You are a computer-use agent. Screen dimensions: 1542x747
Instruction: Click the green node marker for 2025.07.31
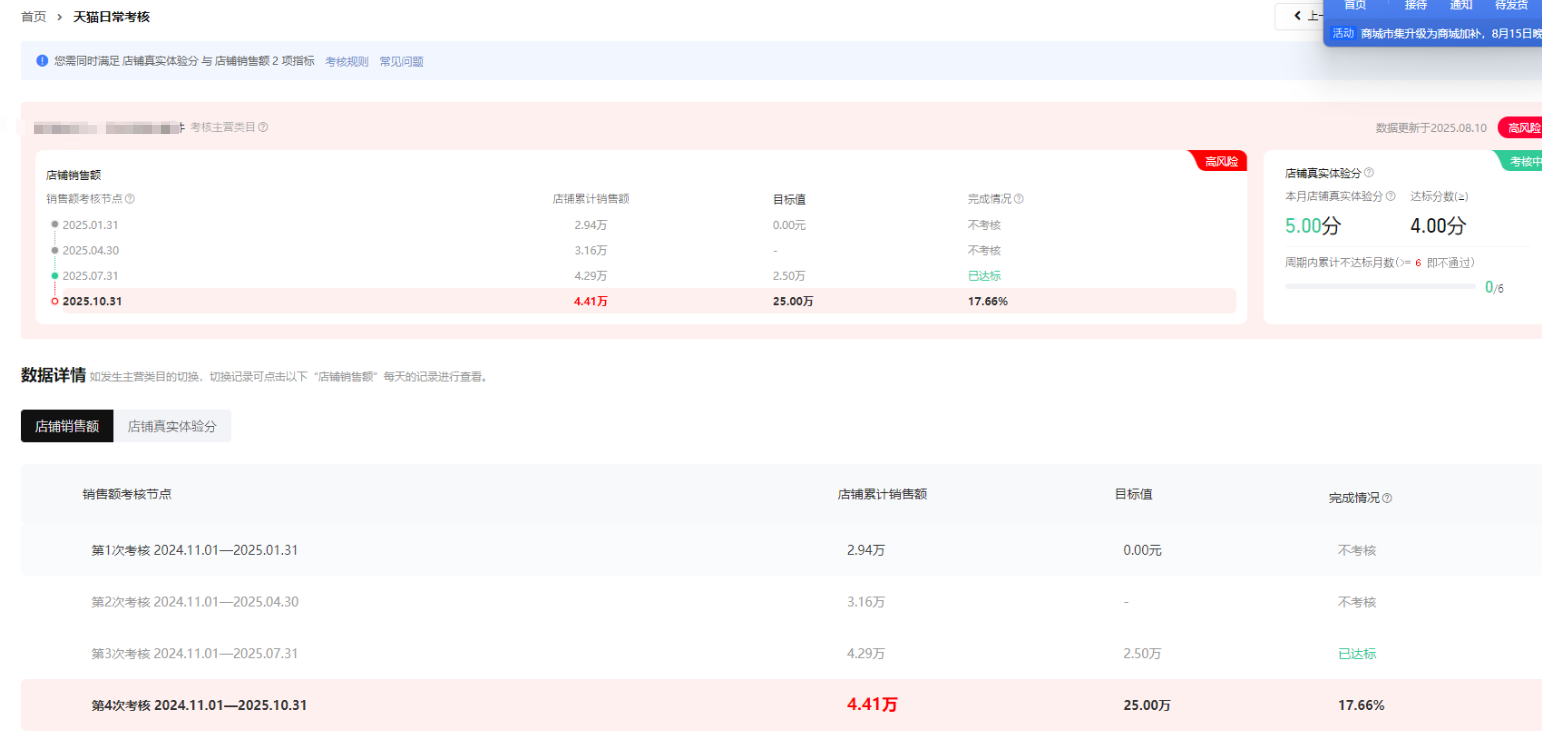point(55,276)
